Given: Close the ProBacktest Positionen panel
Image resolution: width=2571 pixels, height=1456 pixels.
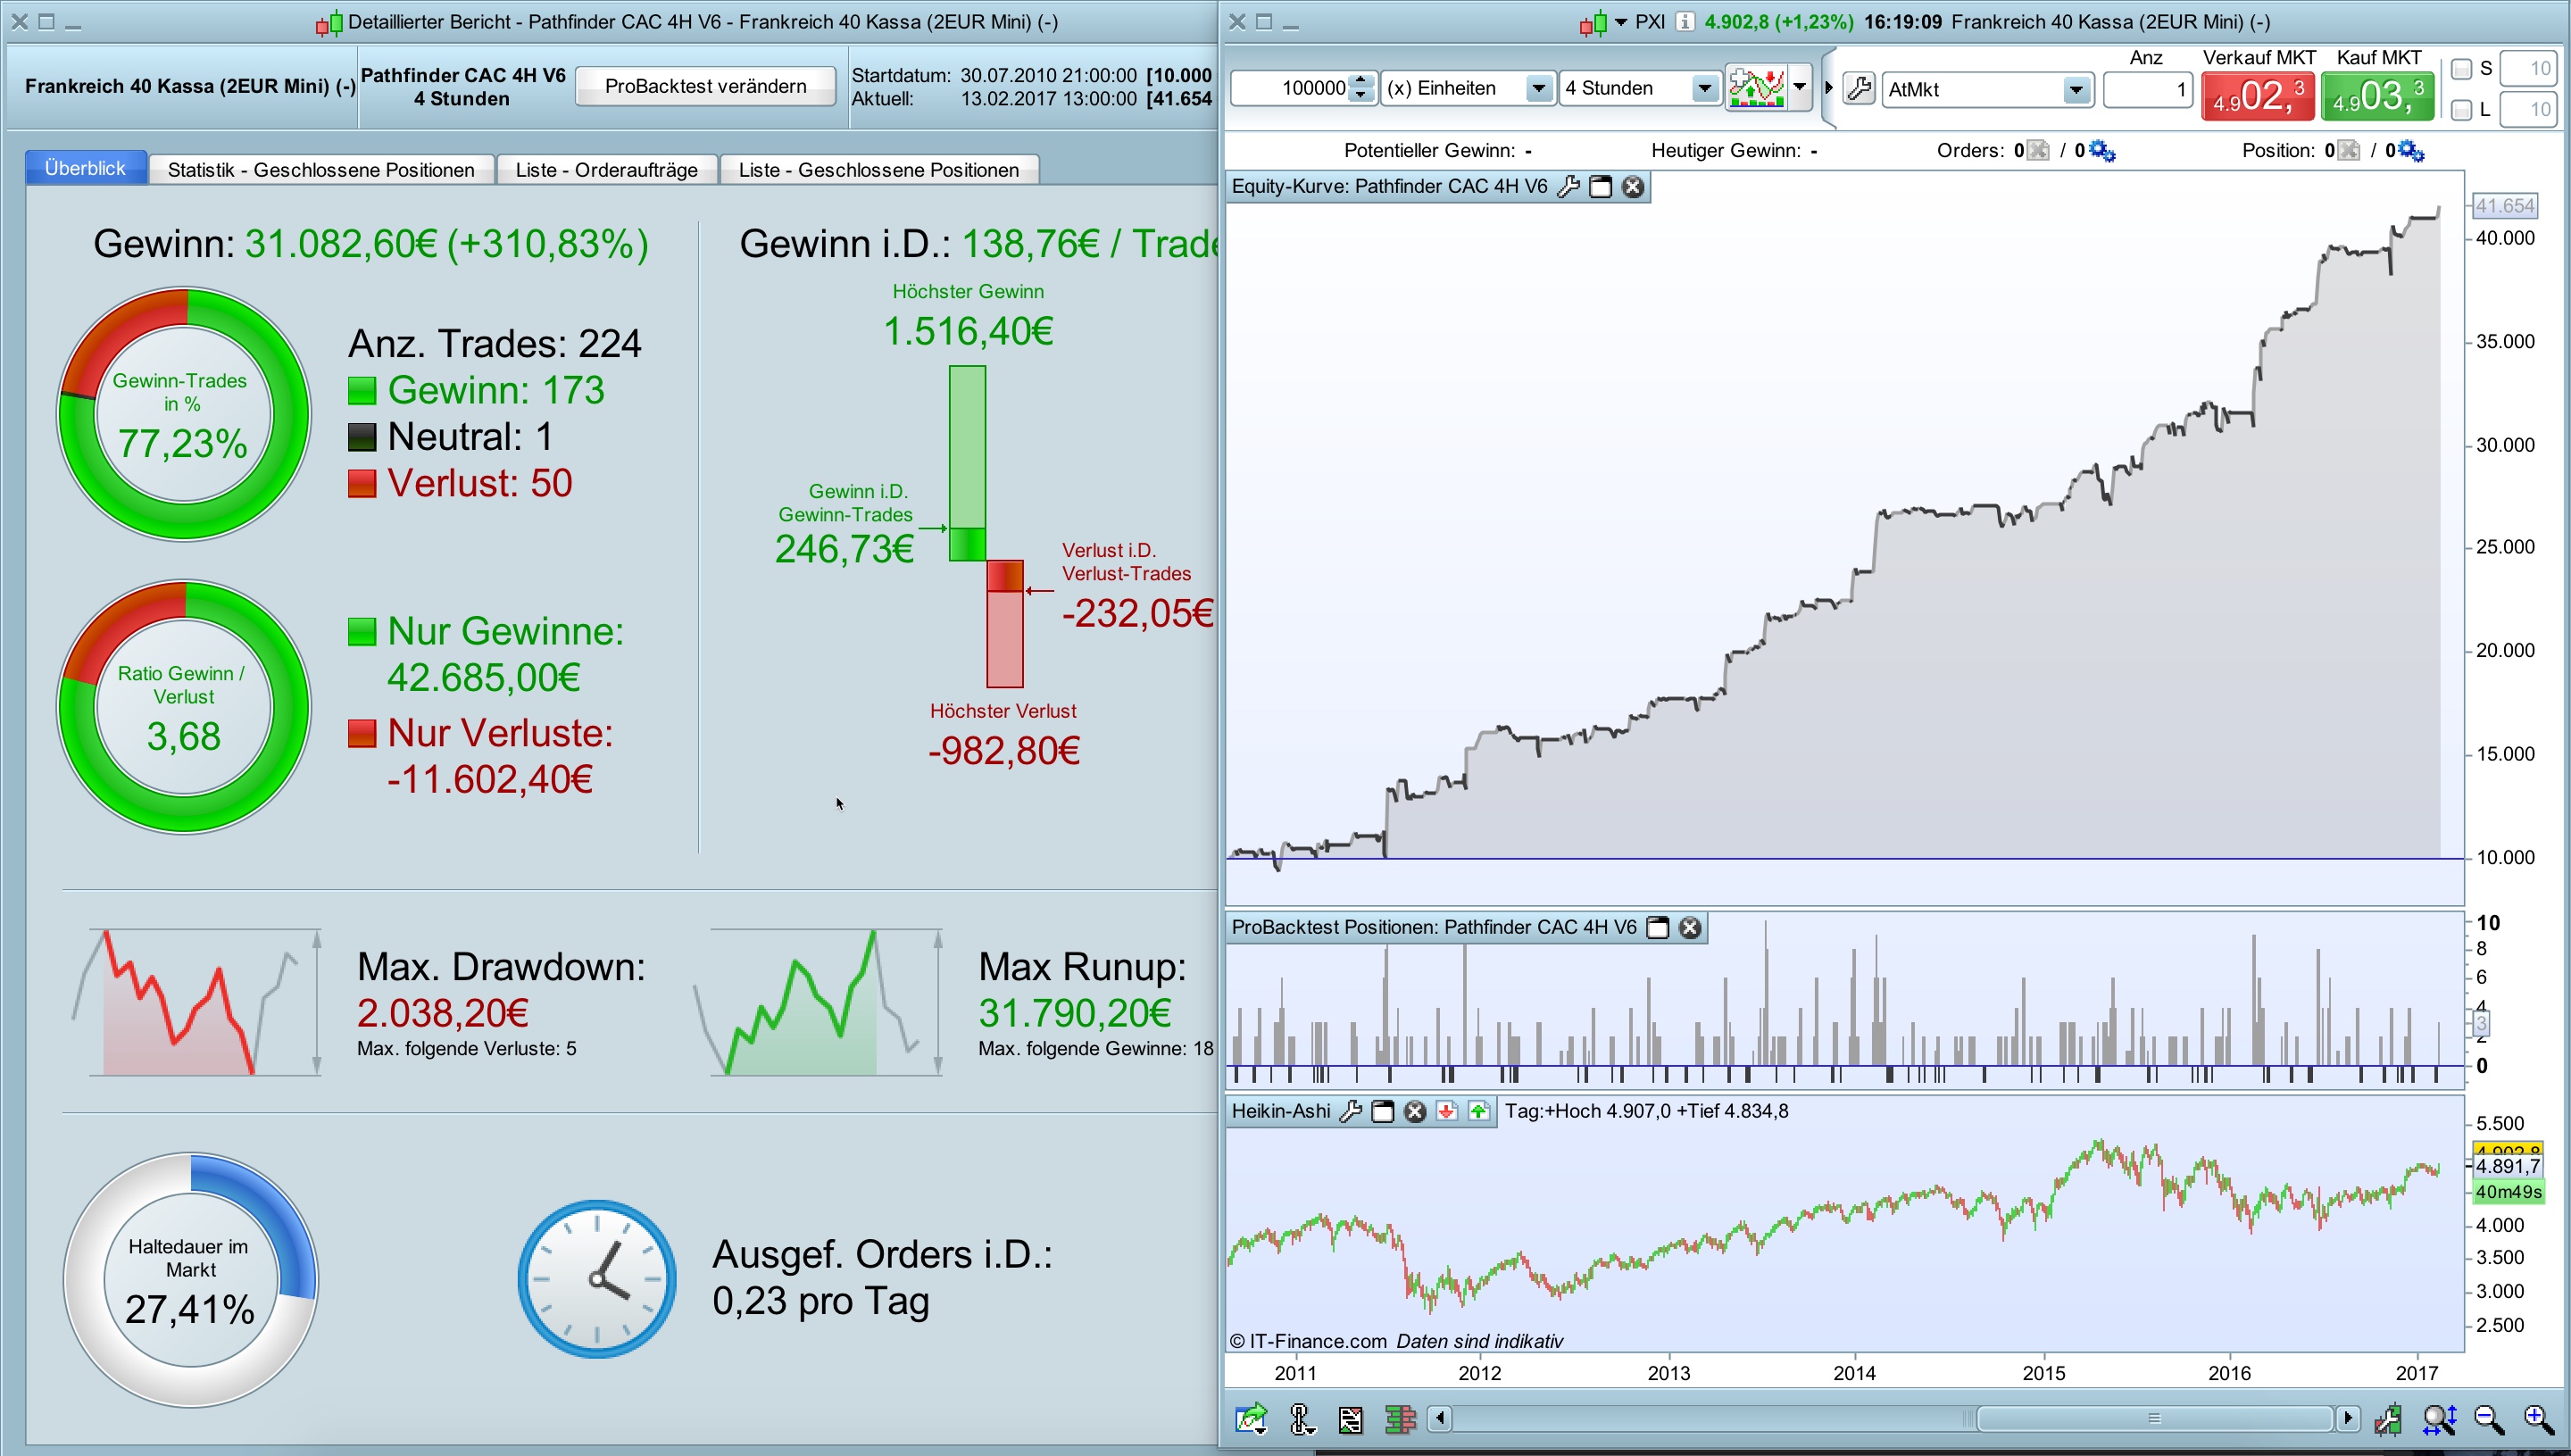Looking at the screenshot, I should pyautogui.click(x=1690, y=928).
